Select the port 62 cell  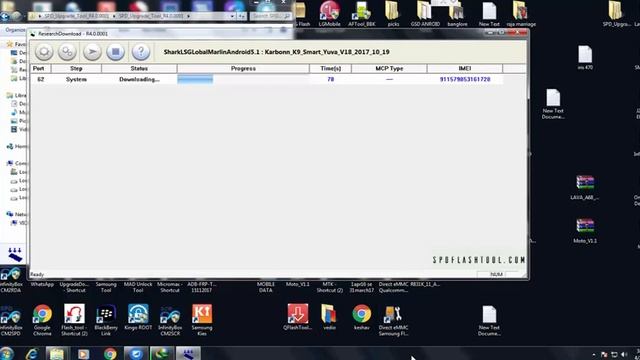(x=40, y=79)
